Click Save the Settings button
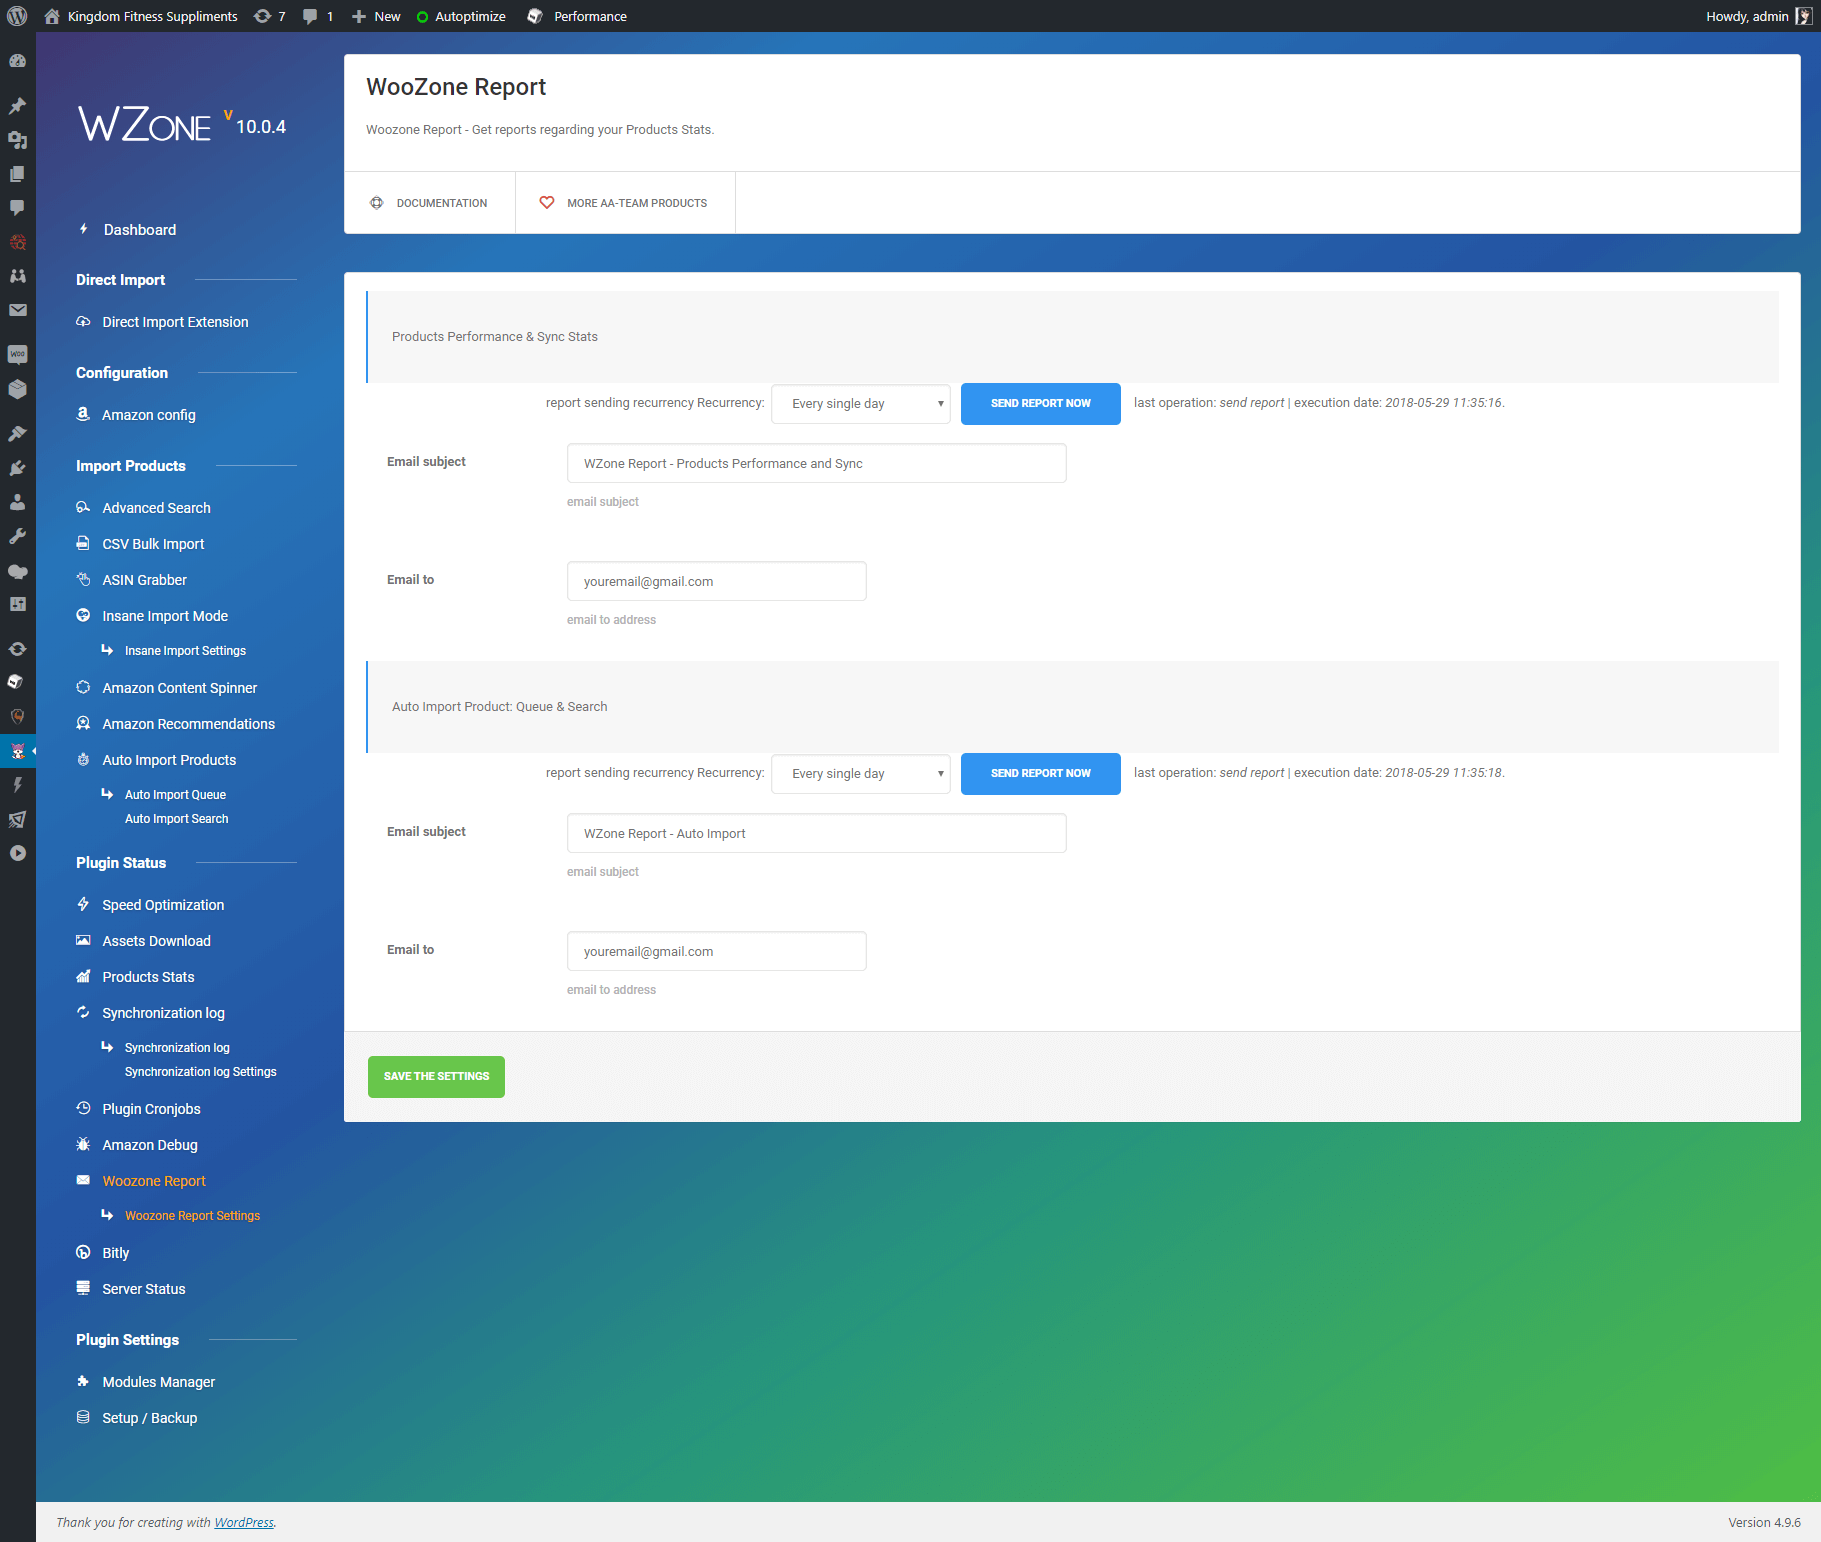Image resolution: width=1821 pixels, height=1542 pixels. [x=436, y=1077]
